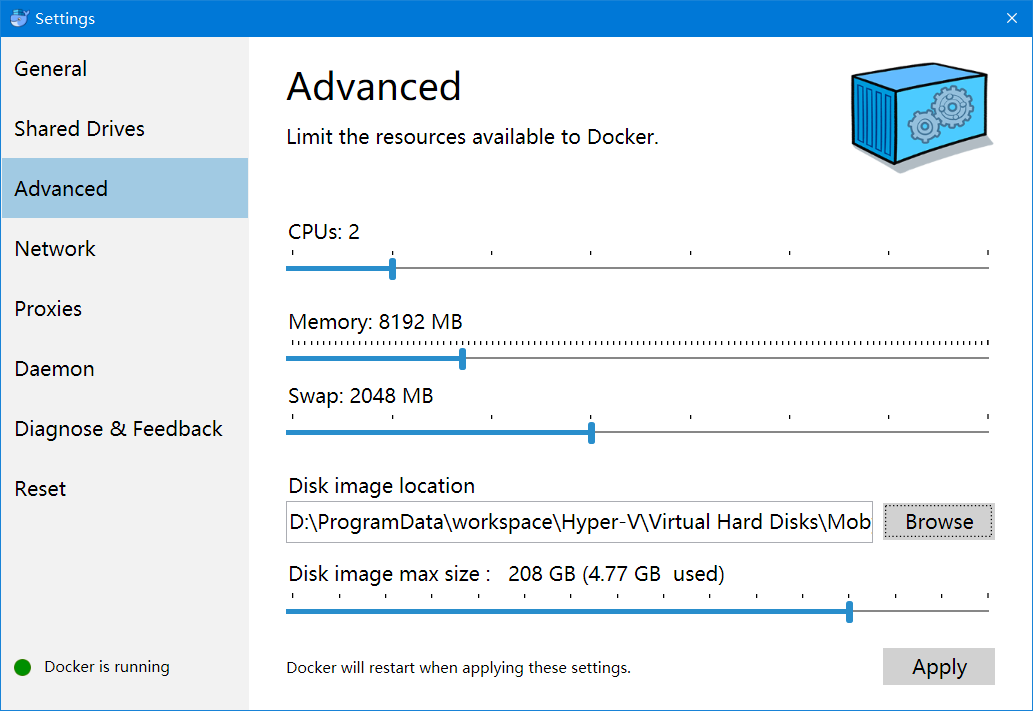Focus the Disk image location field
Image resolution: width=1033 pixels, height=711 pixels.
pyautogui.click(x=579, y=522)
